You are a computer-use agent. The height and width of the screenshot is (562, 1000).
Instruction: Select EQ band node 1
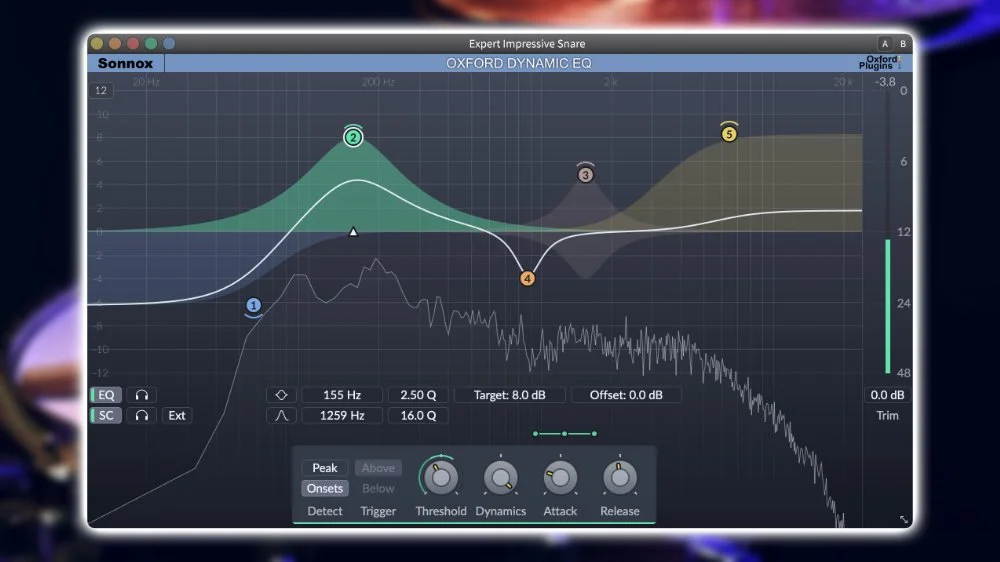point(253,306)
